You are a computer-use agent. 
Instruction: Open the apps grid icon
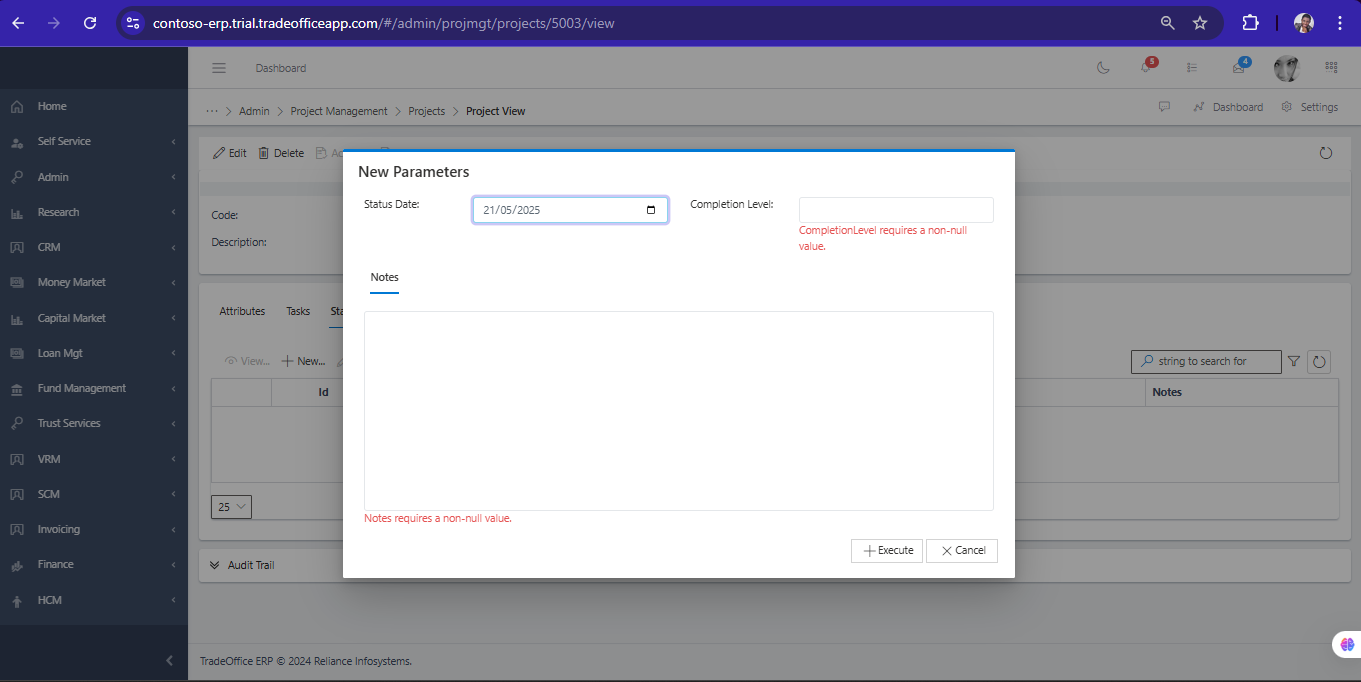pyautogui.click(x=1331, y=68)
